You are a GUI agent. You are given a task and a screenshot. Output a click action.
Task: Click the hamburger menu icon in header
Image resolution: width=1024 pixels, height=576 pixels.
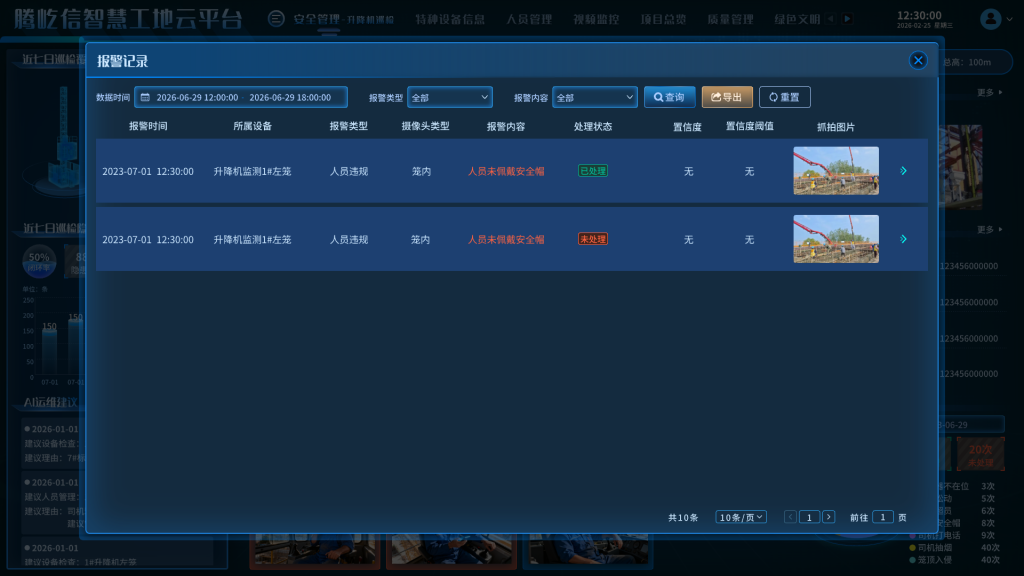(x=276, y=19)
